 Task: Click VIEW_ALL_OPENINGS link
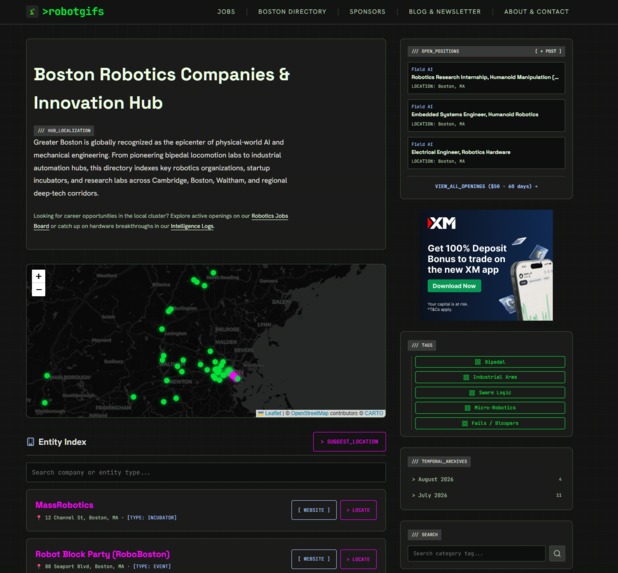click(486, 186)
